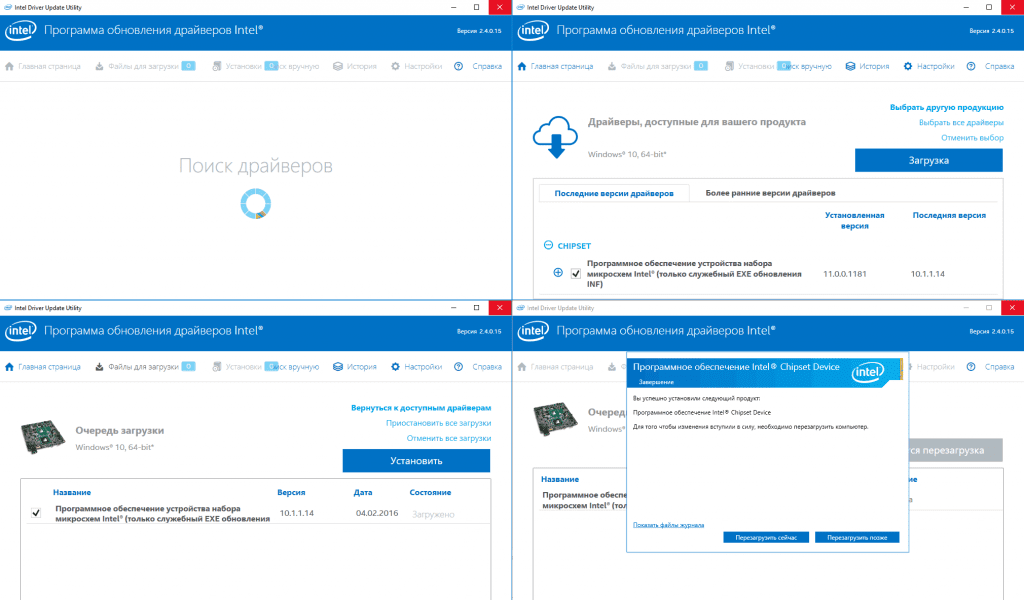Click Выбрать все драйверы link
The image size is (1024, 600).
(x=961, y=122)
